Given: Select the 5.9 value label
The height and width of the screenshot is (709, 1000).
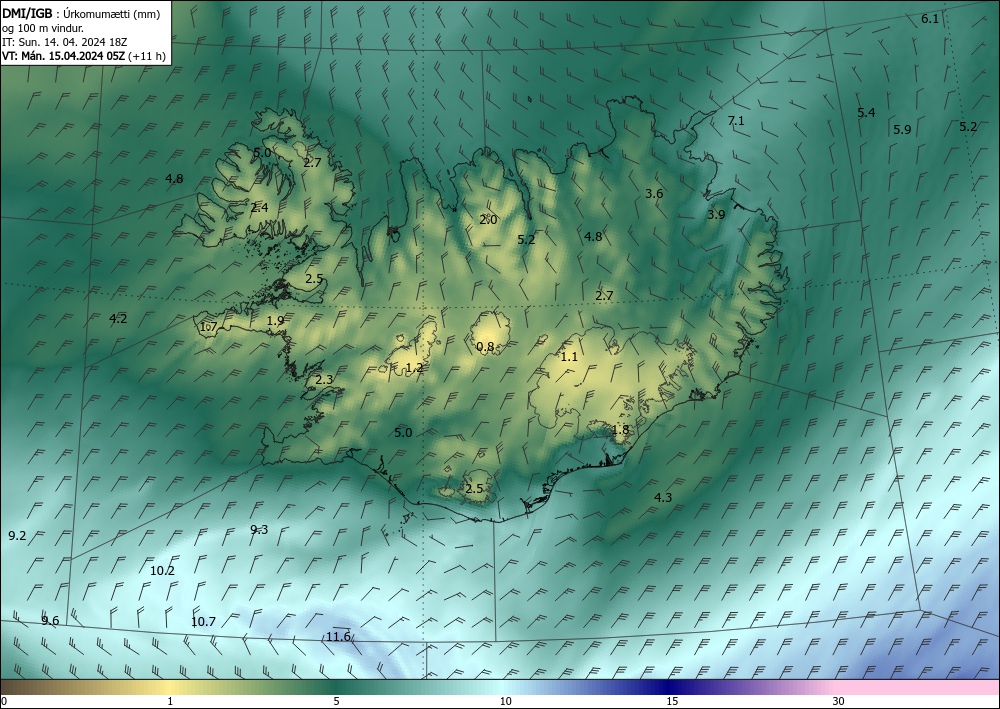Looking at the screenshot, I should [902, 129].
